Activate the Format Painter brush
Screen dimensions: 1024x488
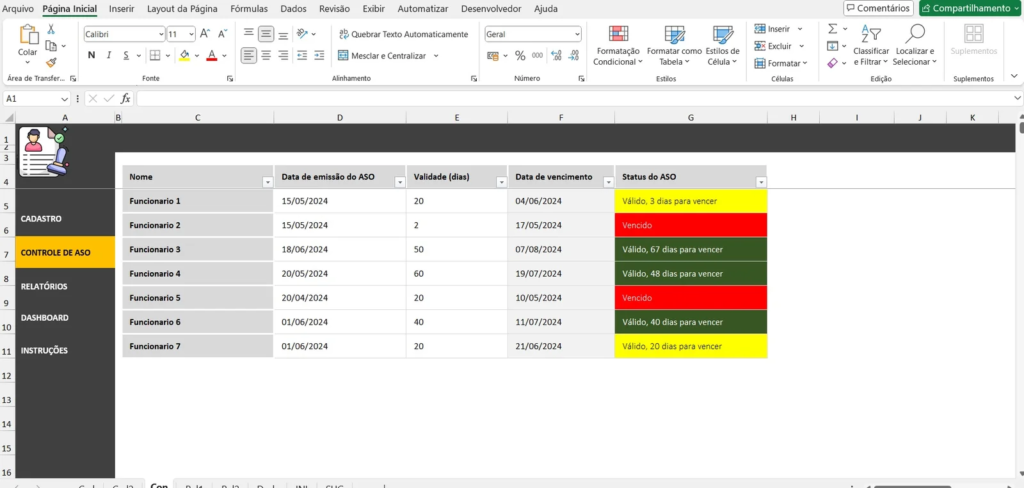pyautogui.click(x=51, y=62)
